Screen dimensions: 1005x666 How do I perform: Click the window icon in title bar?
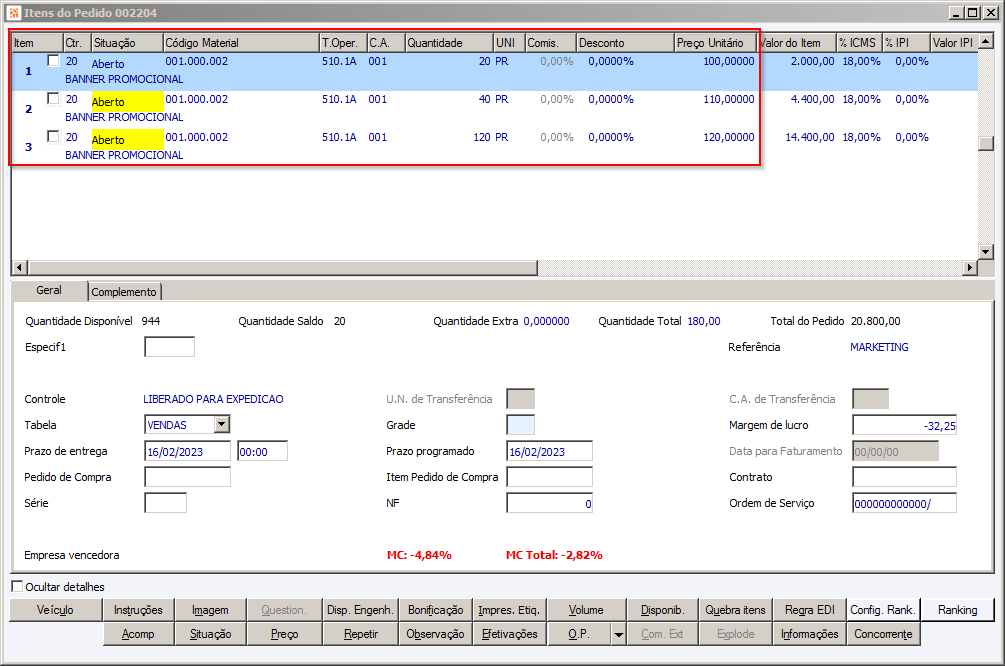pos(13,13)
